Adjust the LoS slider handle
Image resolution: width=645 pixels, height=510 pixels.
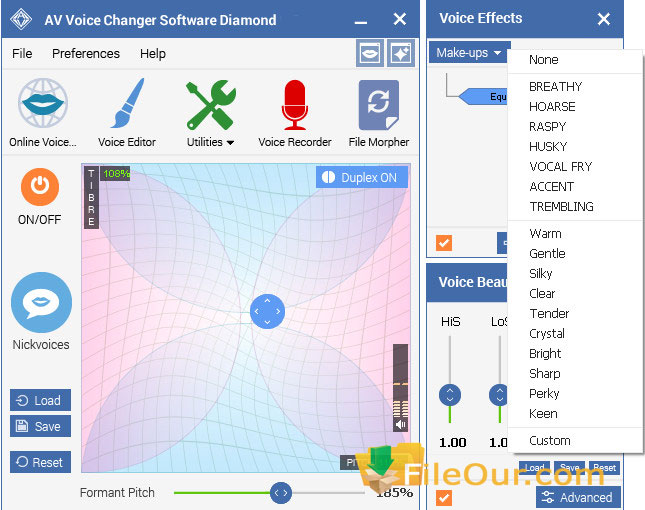click(x=499, y=395)
